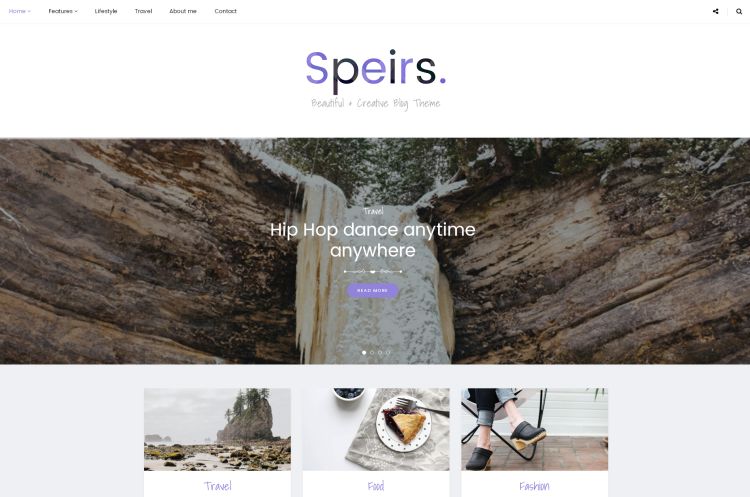Click the Read More button
The image size is (750, 497).
click(373, 290)
